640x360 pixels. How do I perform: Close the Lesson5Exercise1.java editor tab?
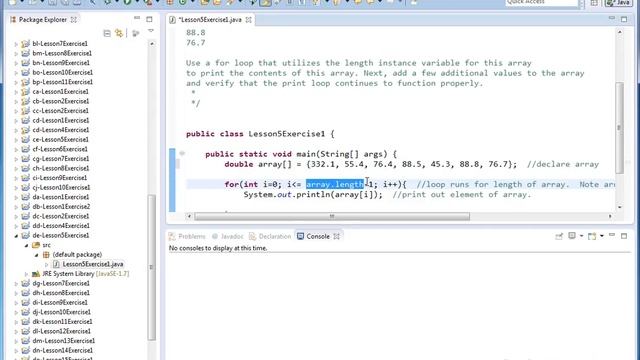tap(248, 20)
